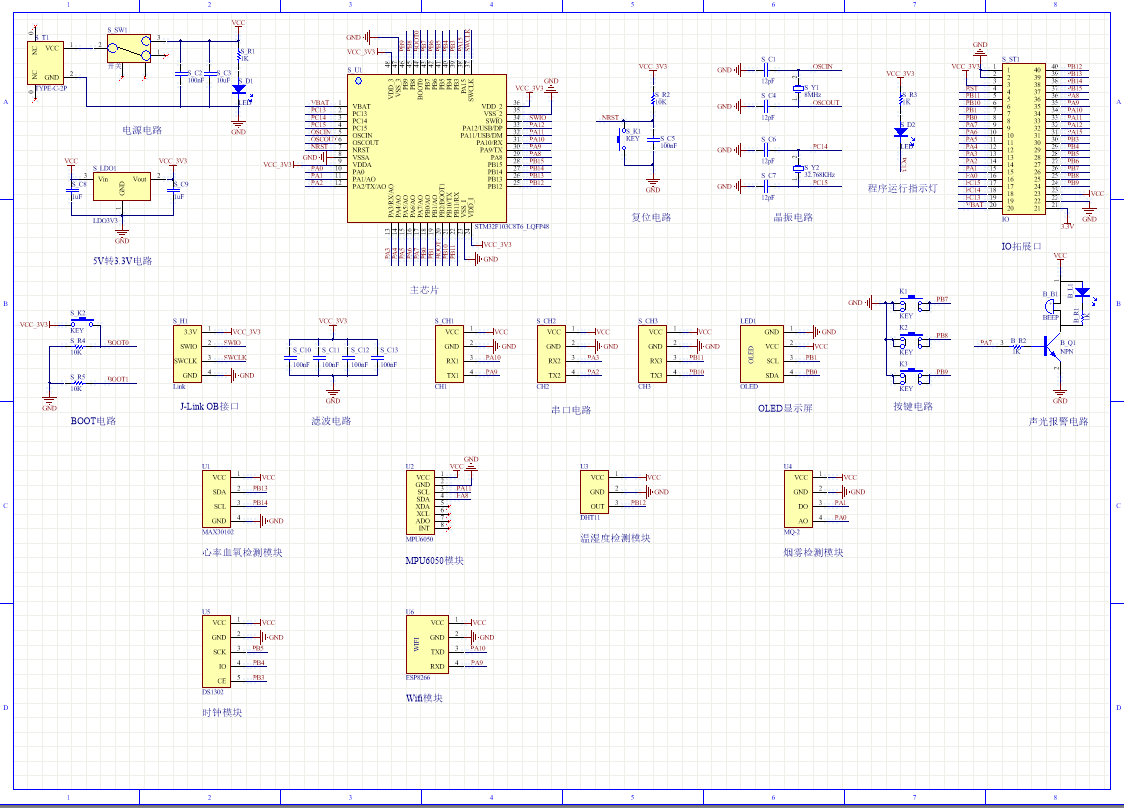The image size is (1124, 808).
Task: Select the DHT11 sensor symbol U3
Action: tap(595, 492)
